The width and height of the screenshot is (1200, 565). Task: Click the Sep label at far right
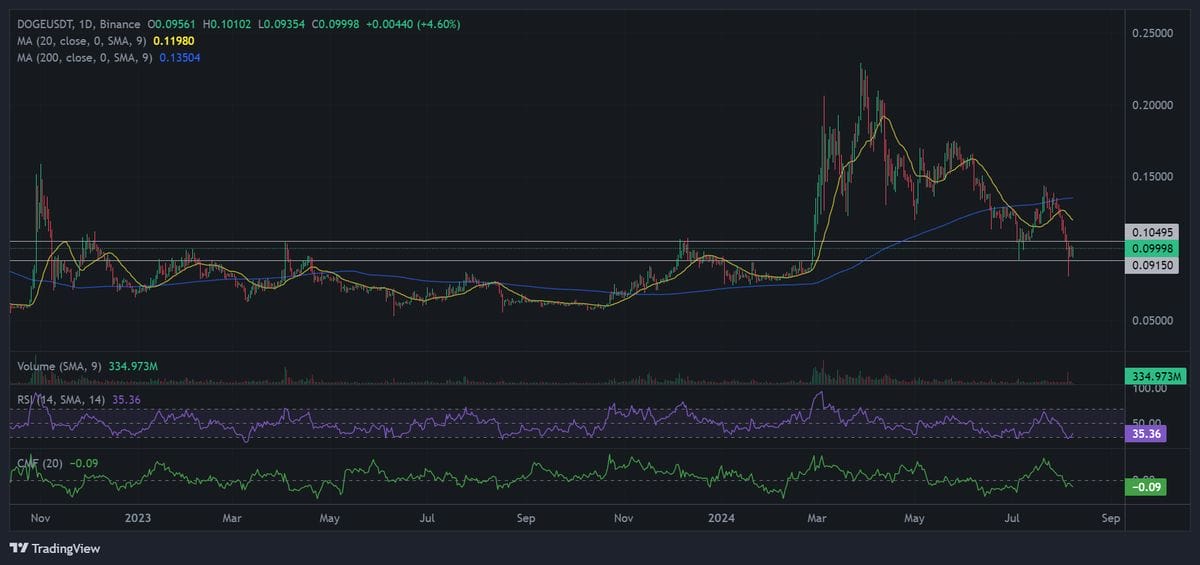1111,519
